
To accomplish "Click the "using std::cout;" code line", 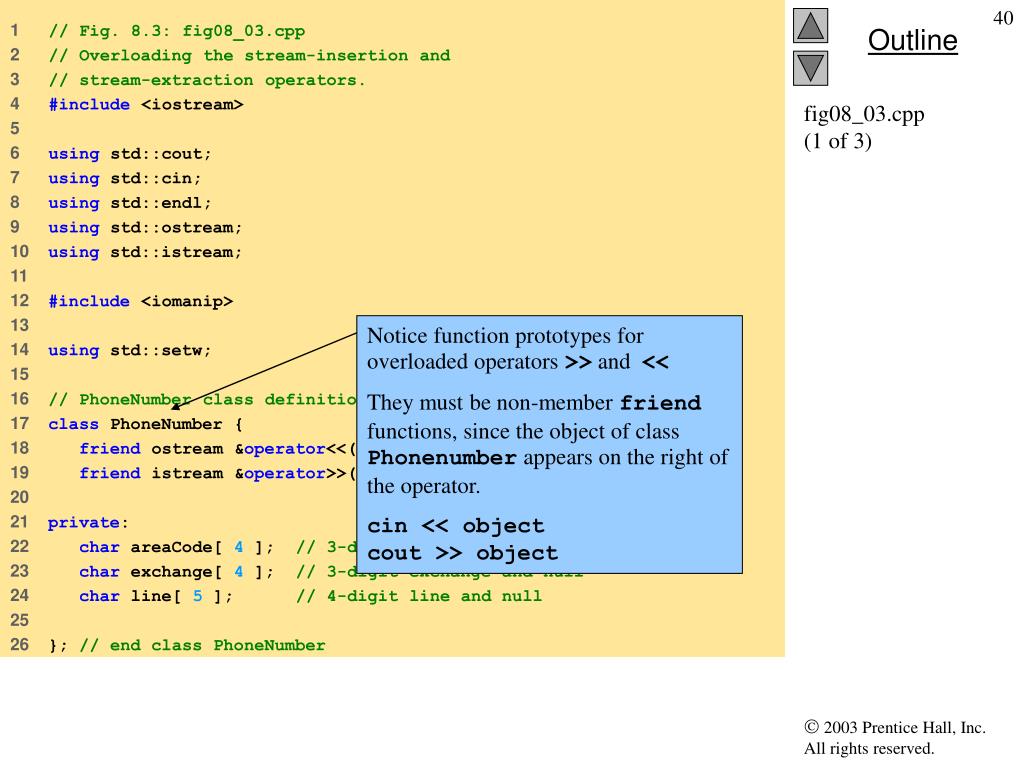I will [130, 154].
